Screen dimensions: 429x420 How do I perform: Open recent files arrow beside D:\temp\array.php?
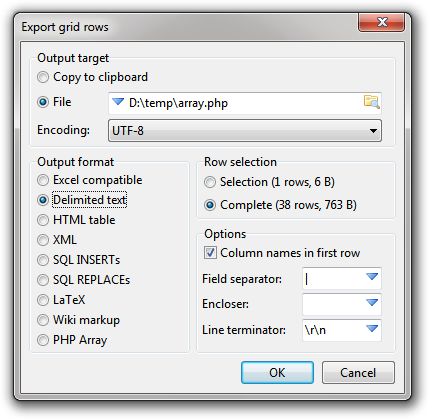(x=118, y=102)
